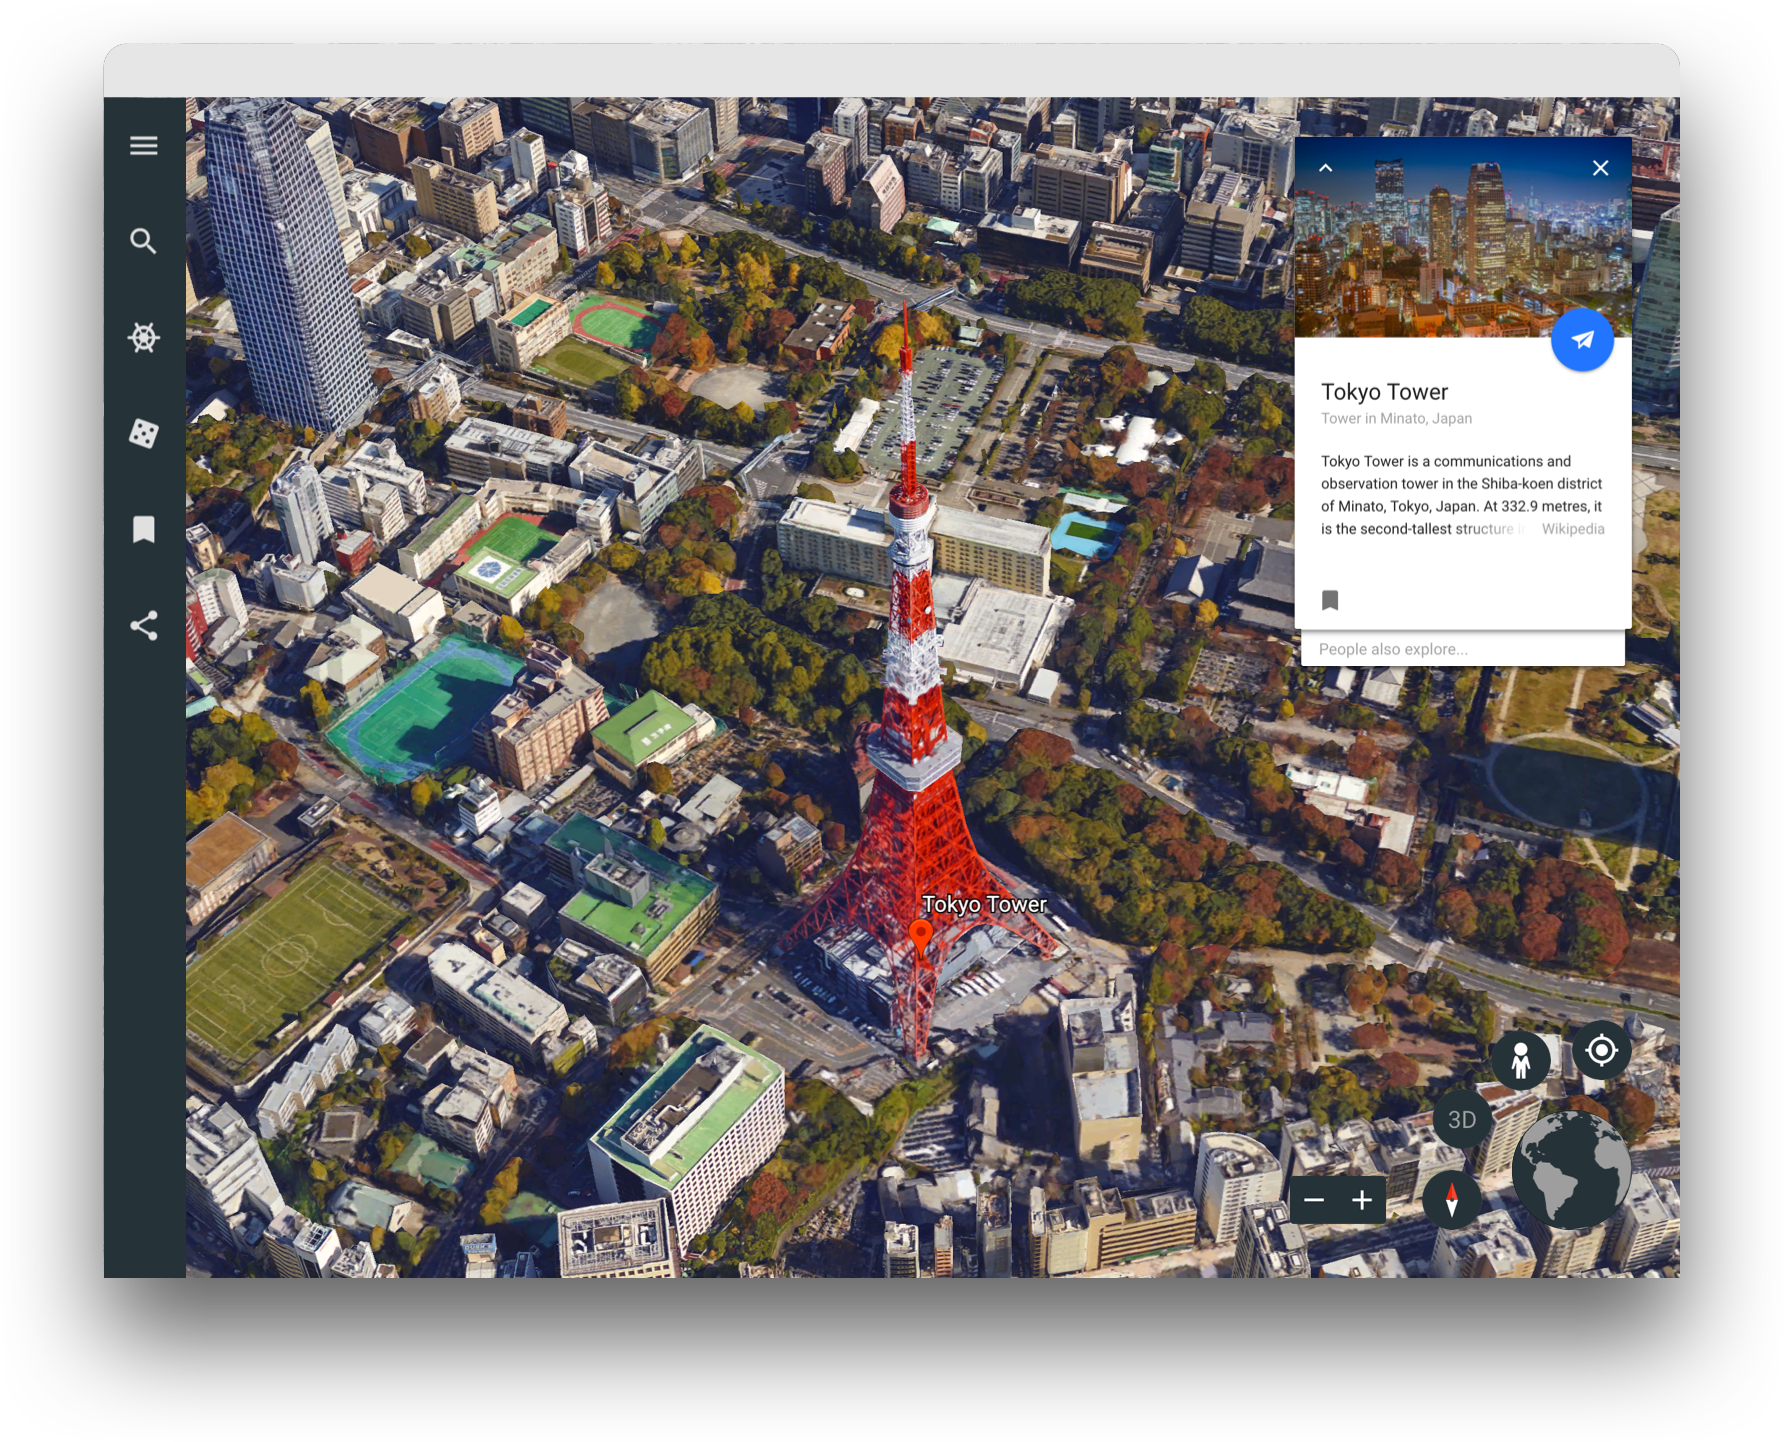Select the Tokyo Tower map label
This screenshot has height=1442, width=1784.
pos(984,904)
